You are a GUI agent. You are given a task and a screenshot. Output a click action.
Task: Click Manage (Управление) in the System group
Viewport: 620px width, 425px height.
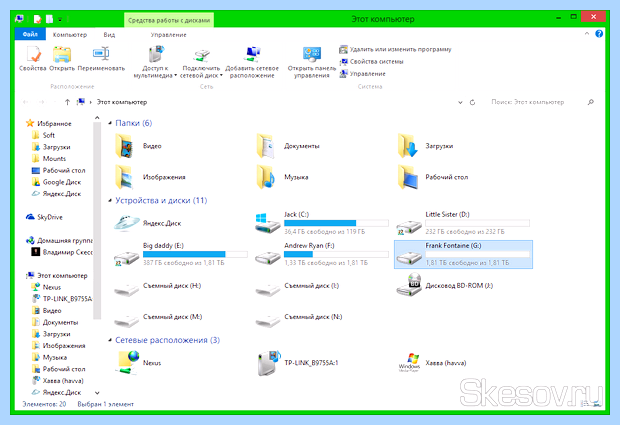[x=362, y=74]
